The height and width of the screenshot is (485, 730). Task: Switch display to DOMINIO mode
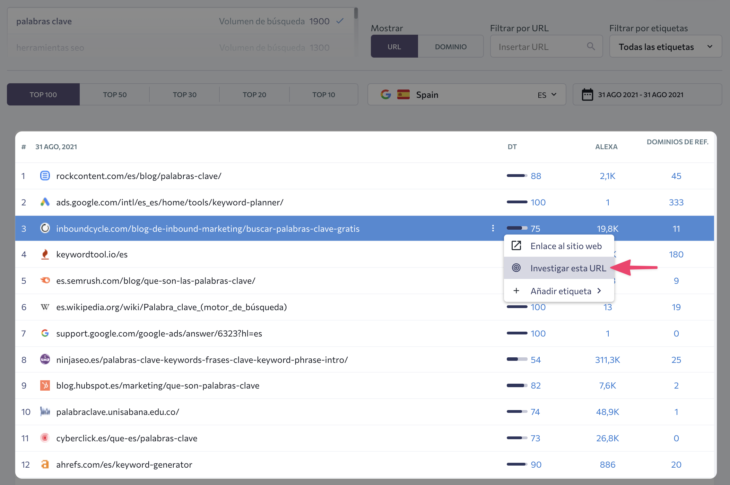click(450, 46)
